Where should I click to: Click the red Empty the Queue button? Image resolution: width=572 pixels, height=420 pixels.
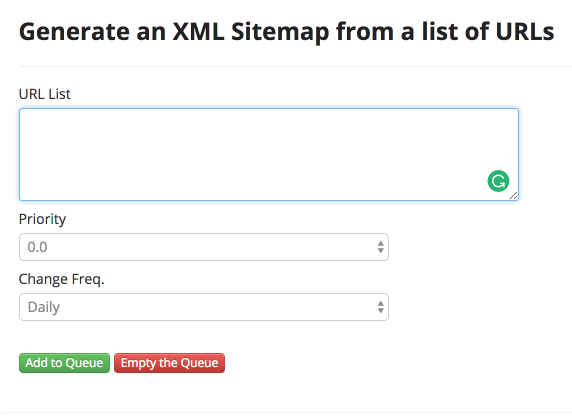169,363
